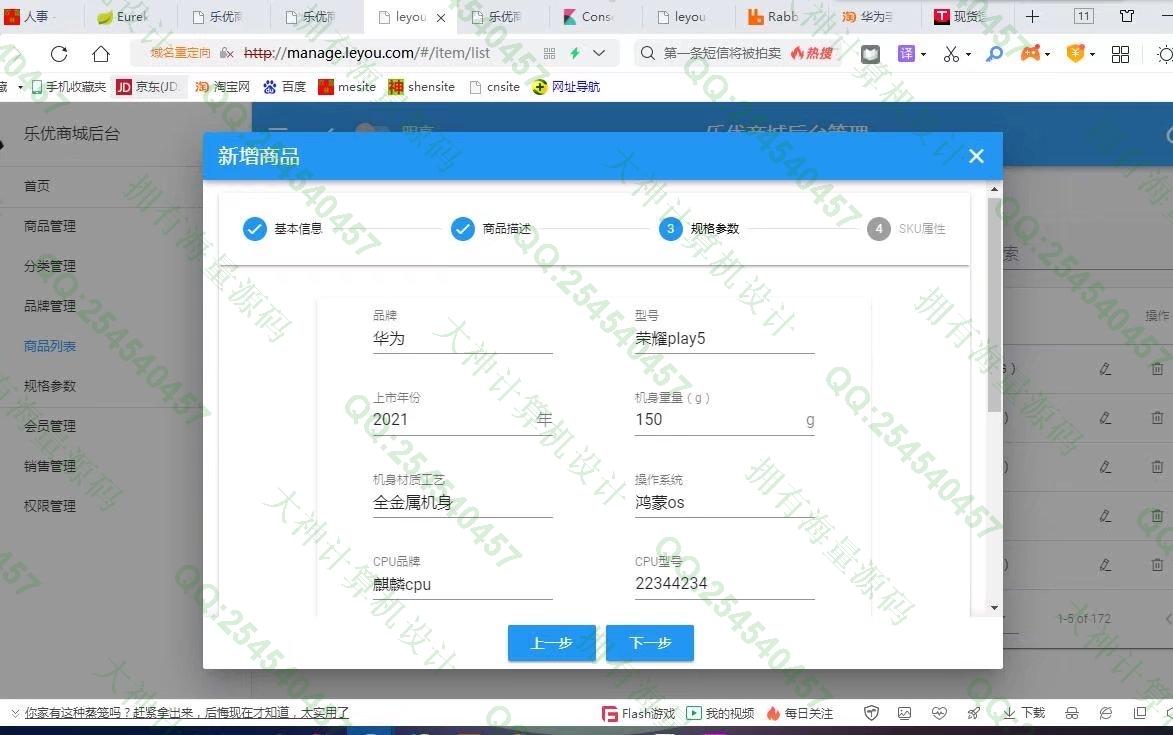
Task: Open the 下载 downloads in status bar
Action: point(1024,713)
